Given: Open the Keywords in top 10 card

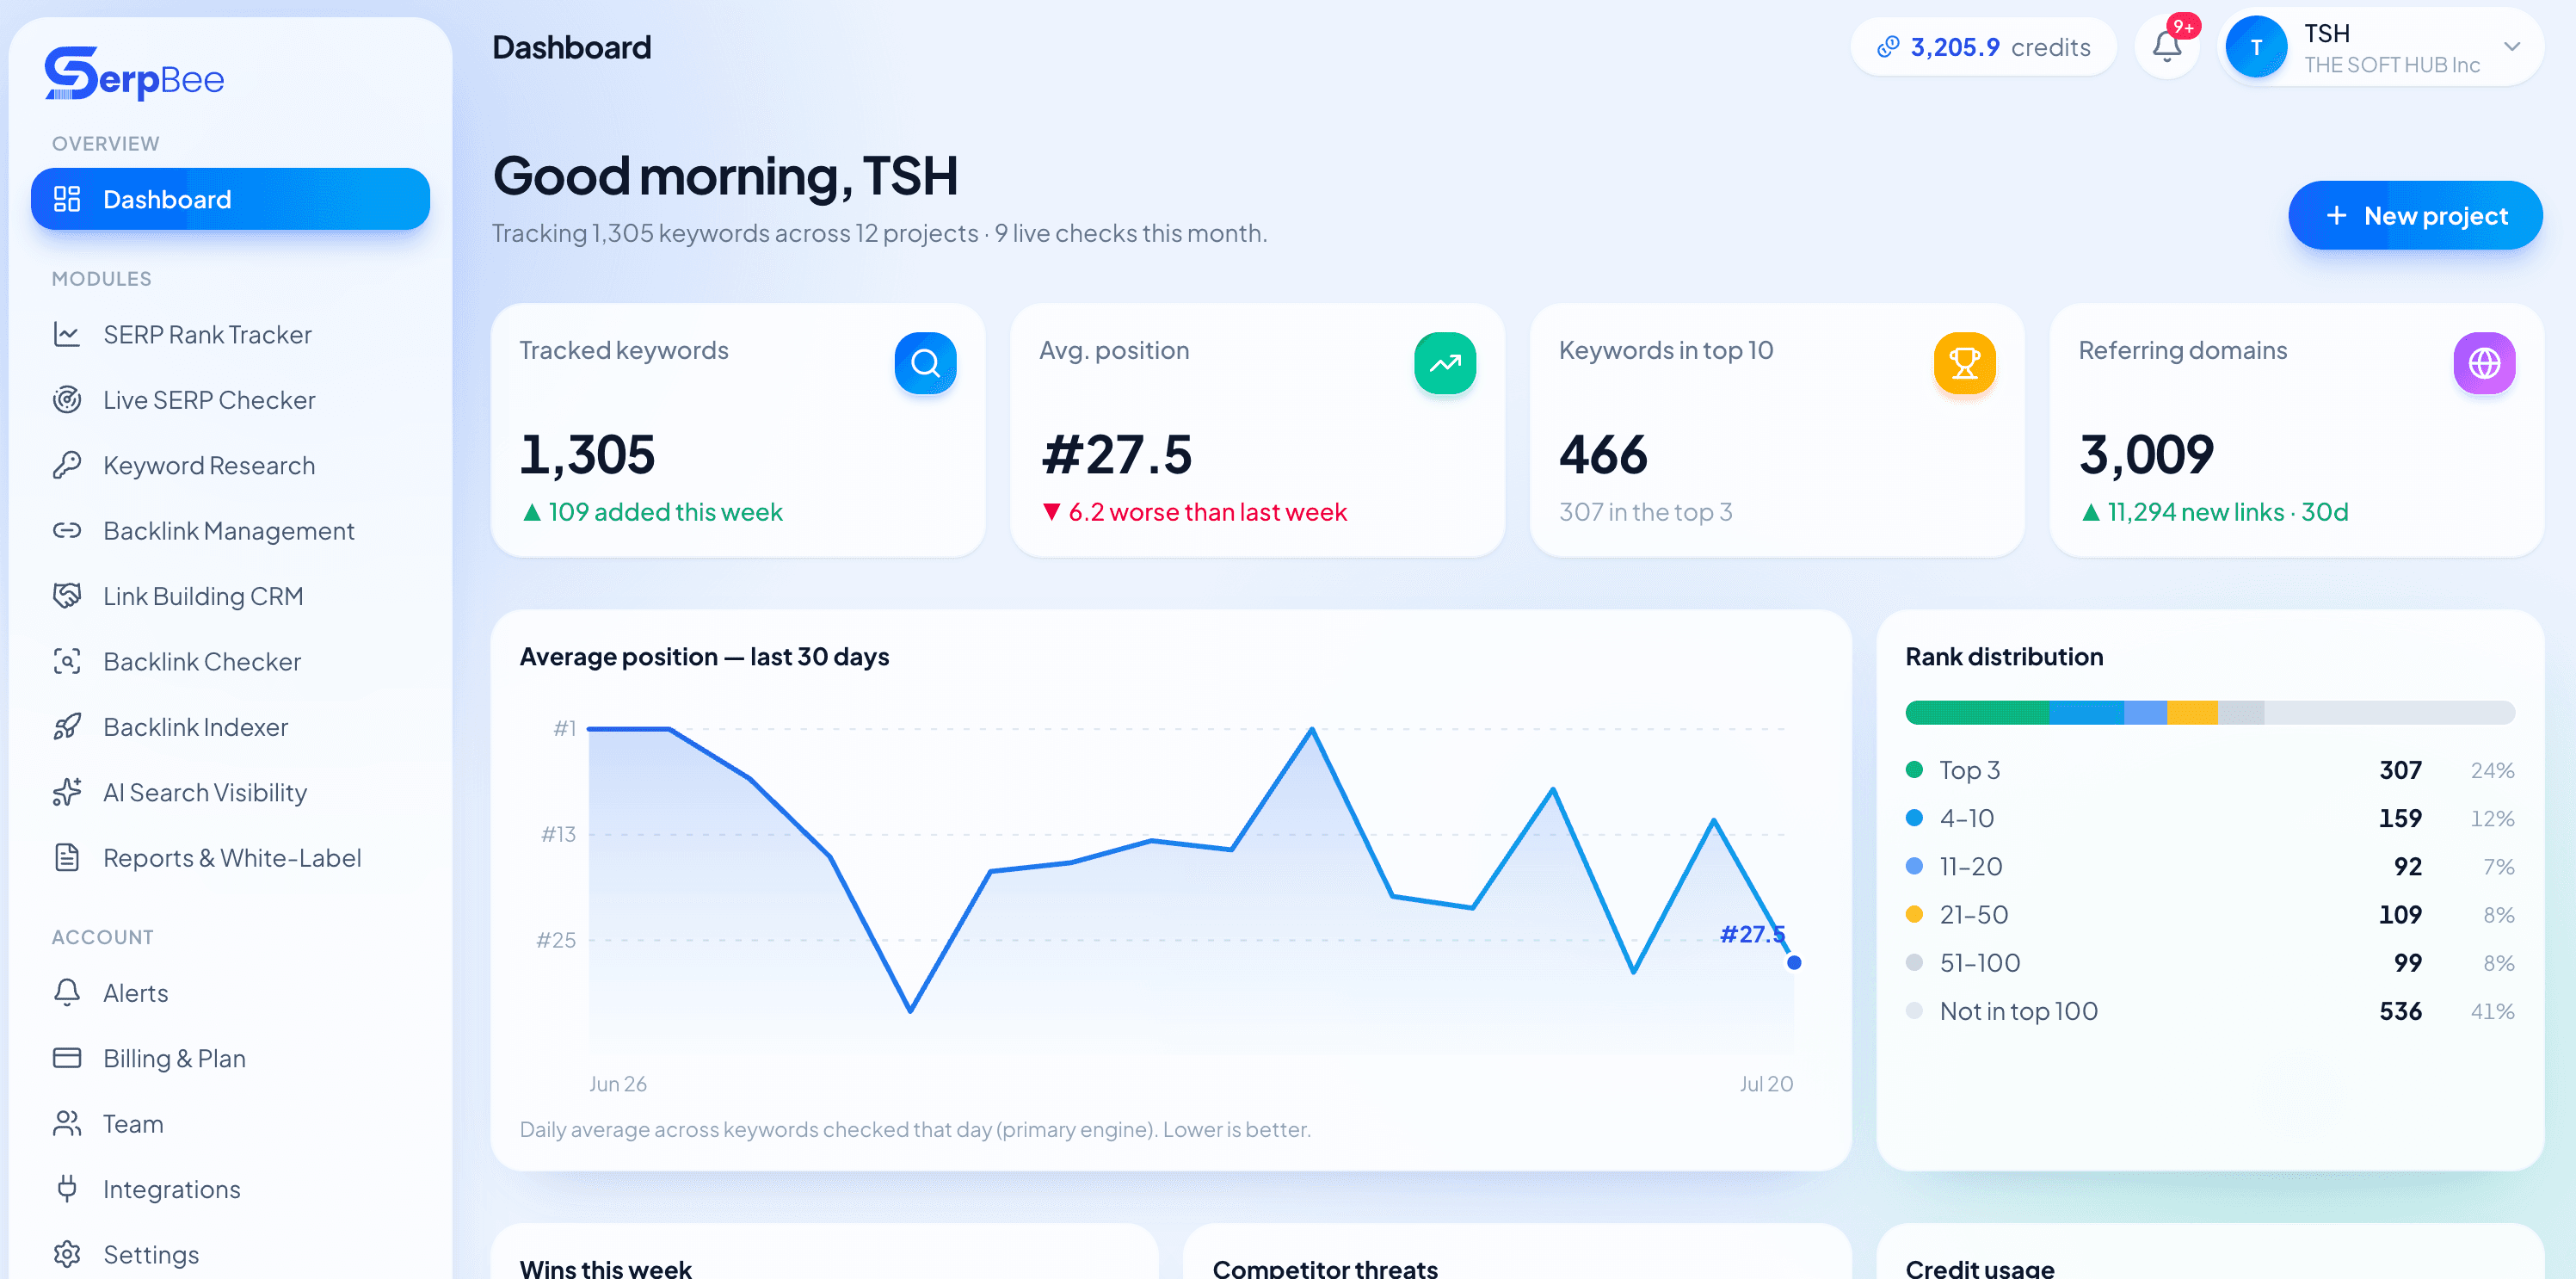Looking at the screenshot, I should pos(1777,430).
